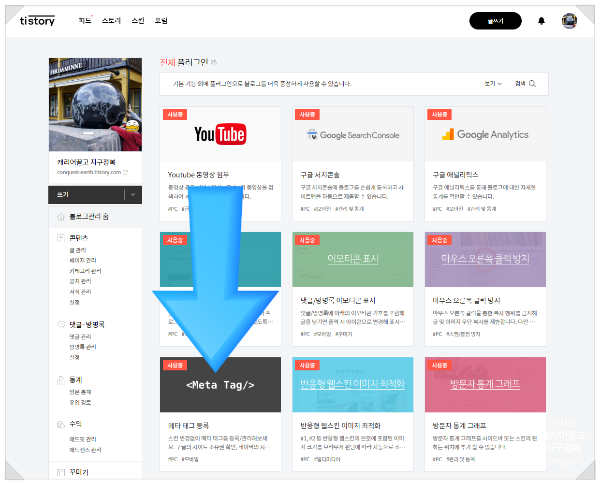Open 애드센스 관리 in the sidebar
This screenshot has width=600, height=484.
pyautogui.click(x=85, y=450)
